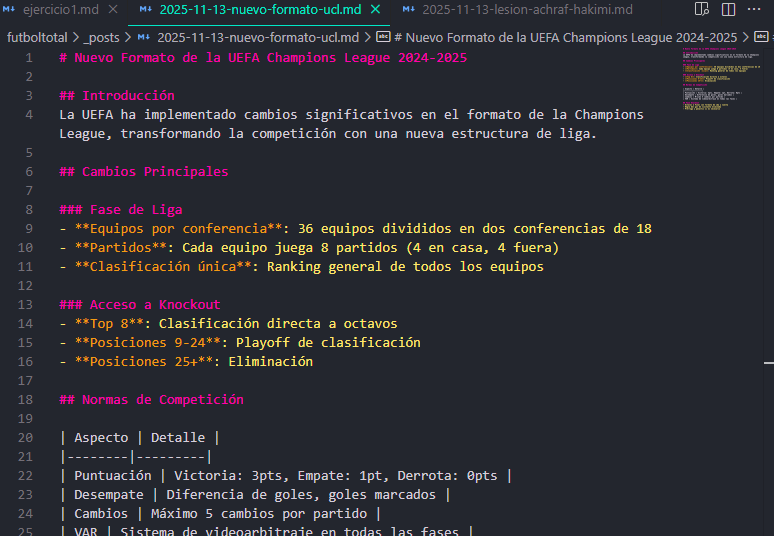Click the vertical scrollbar marker on the right edge
Image resolution: width=774 pixels, height=536 pixels.
[x=770, y=364]
